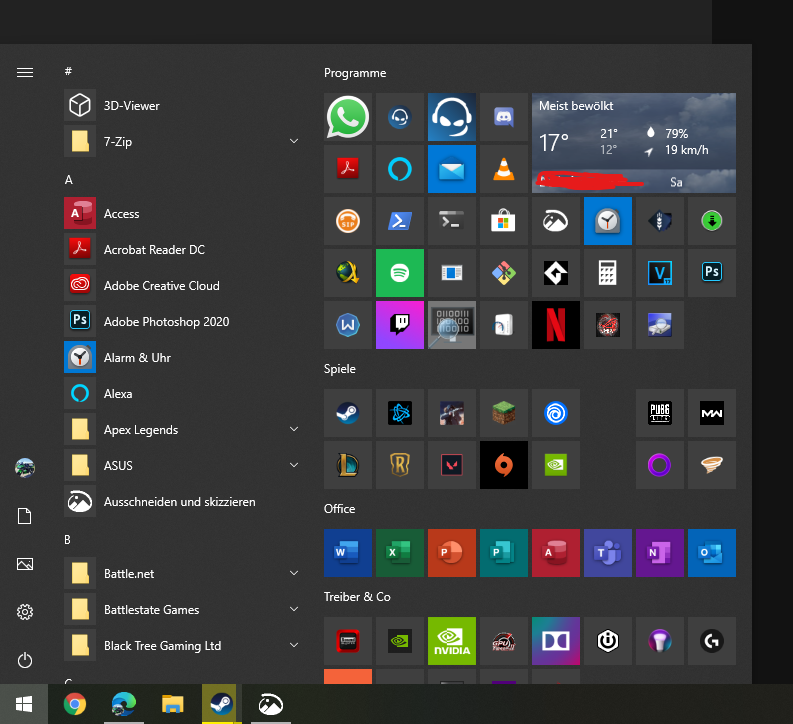Open Access from the app list
This screenshot has width=793, height=724.
183,213
